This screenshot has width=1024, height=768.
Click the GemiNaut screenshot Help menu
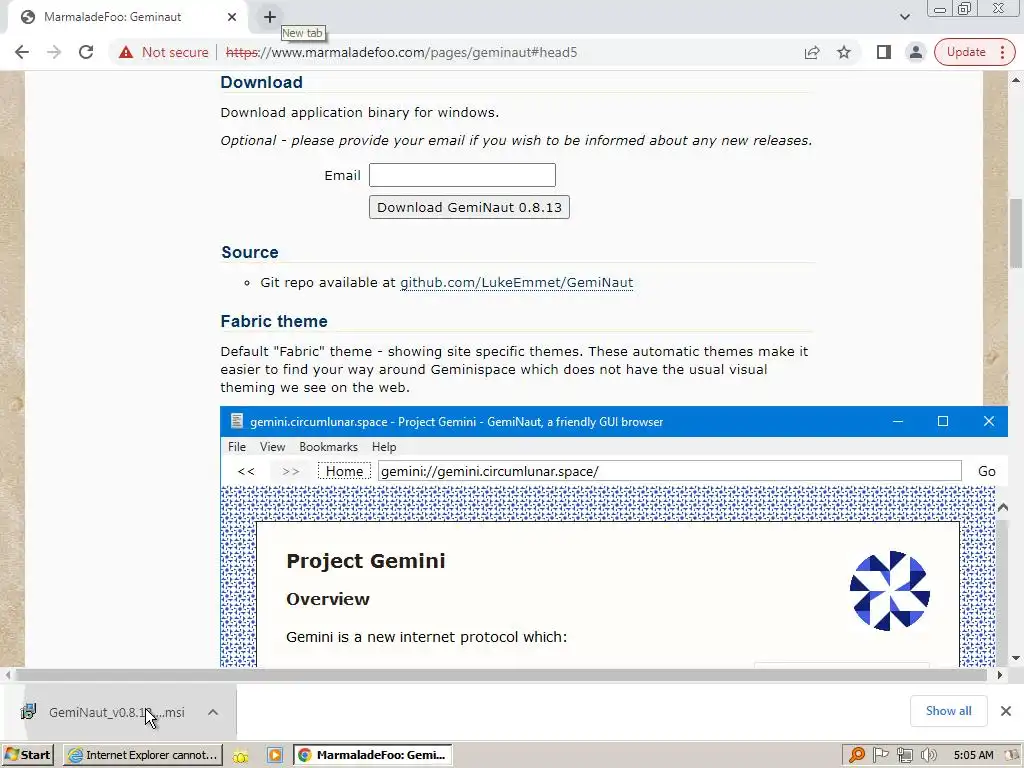click(x=384, y=447)
